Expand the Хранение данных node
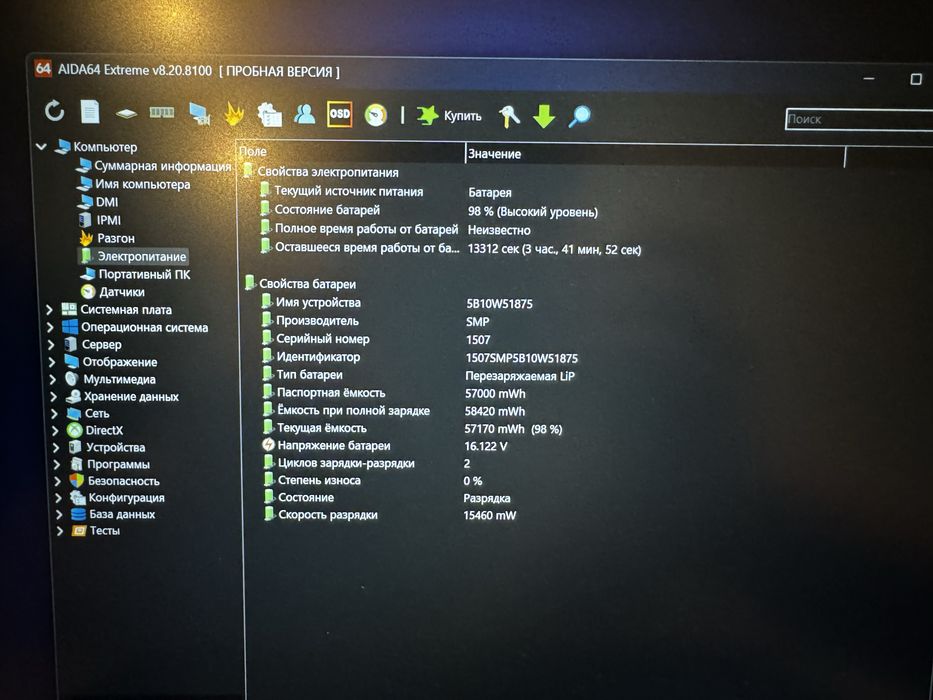 [x=54, y=396]
